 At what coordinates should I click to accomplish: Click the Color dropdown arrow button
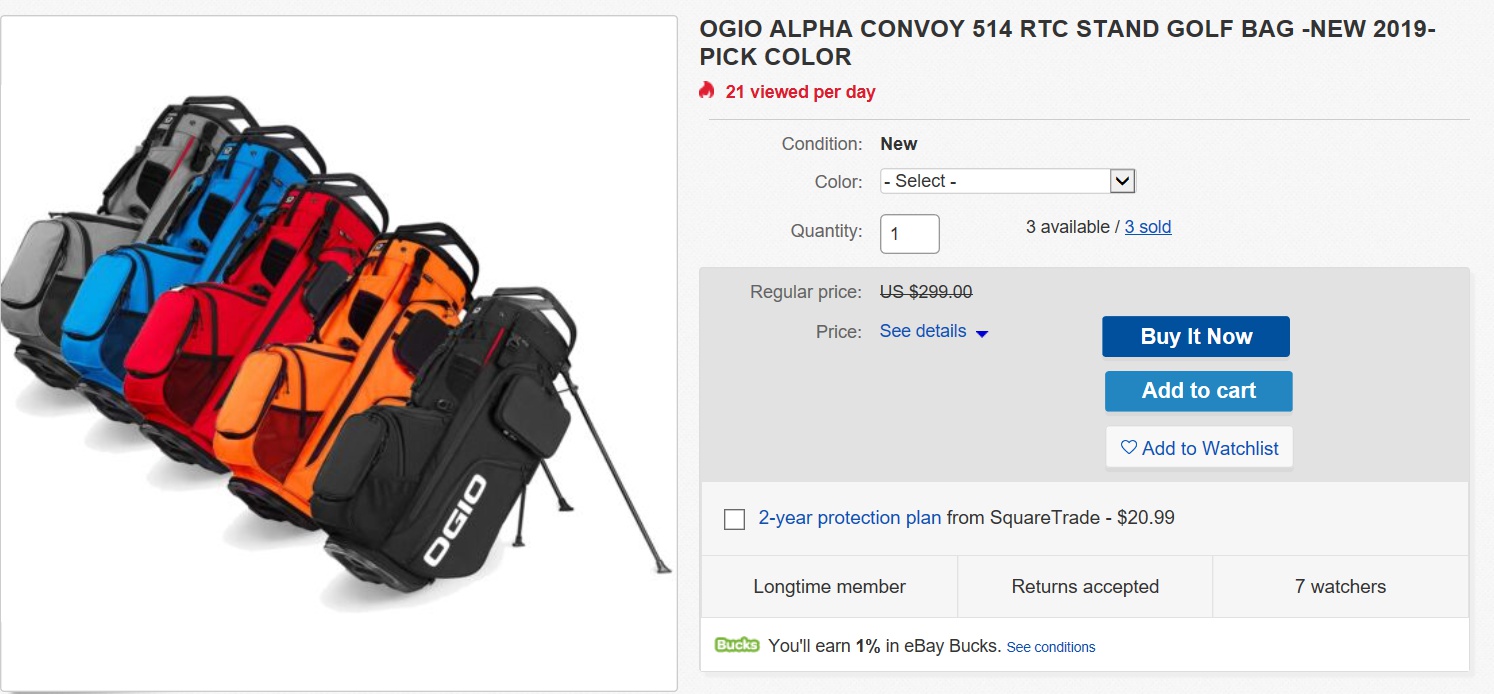click(x=1123, y=181)
